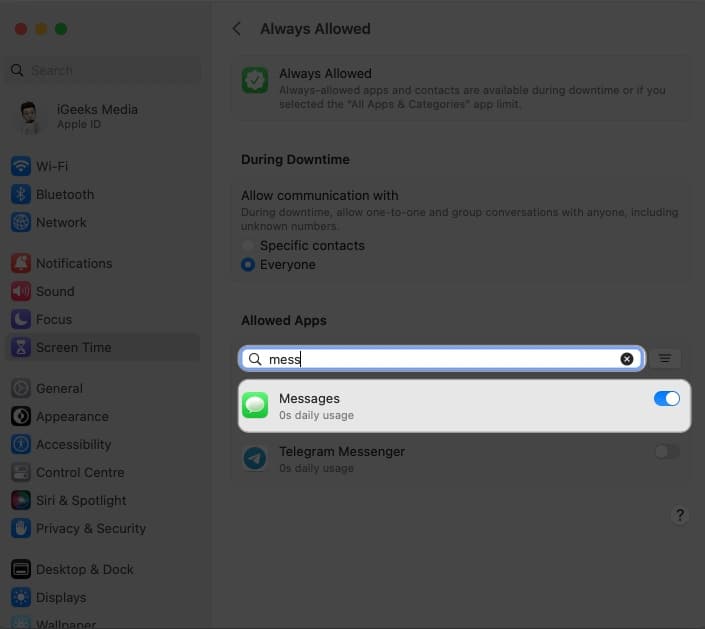The height and width of the screenshot is (629, 705).
Task: Open Control Centre icon
Action: tap(21, 472)
